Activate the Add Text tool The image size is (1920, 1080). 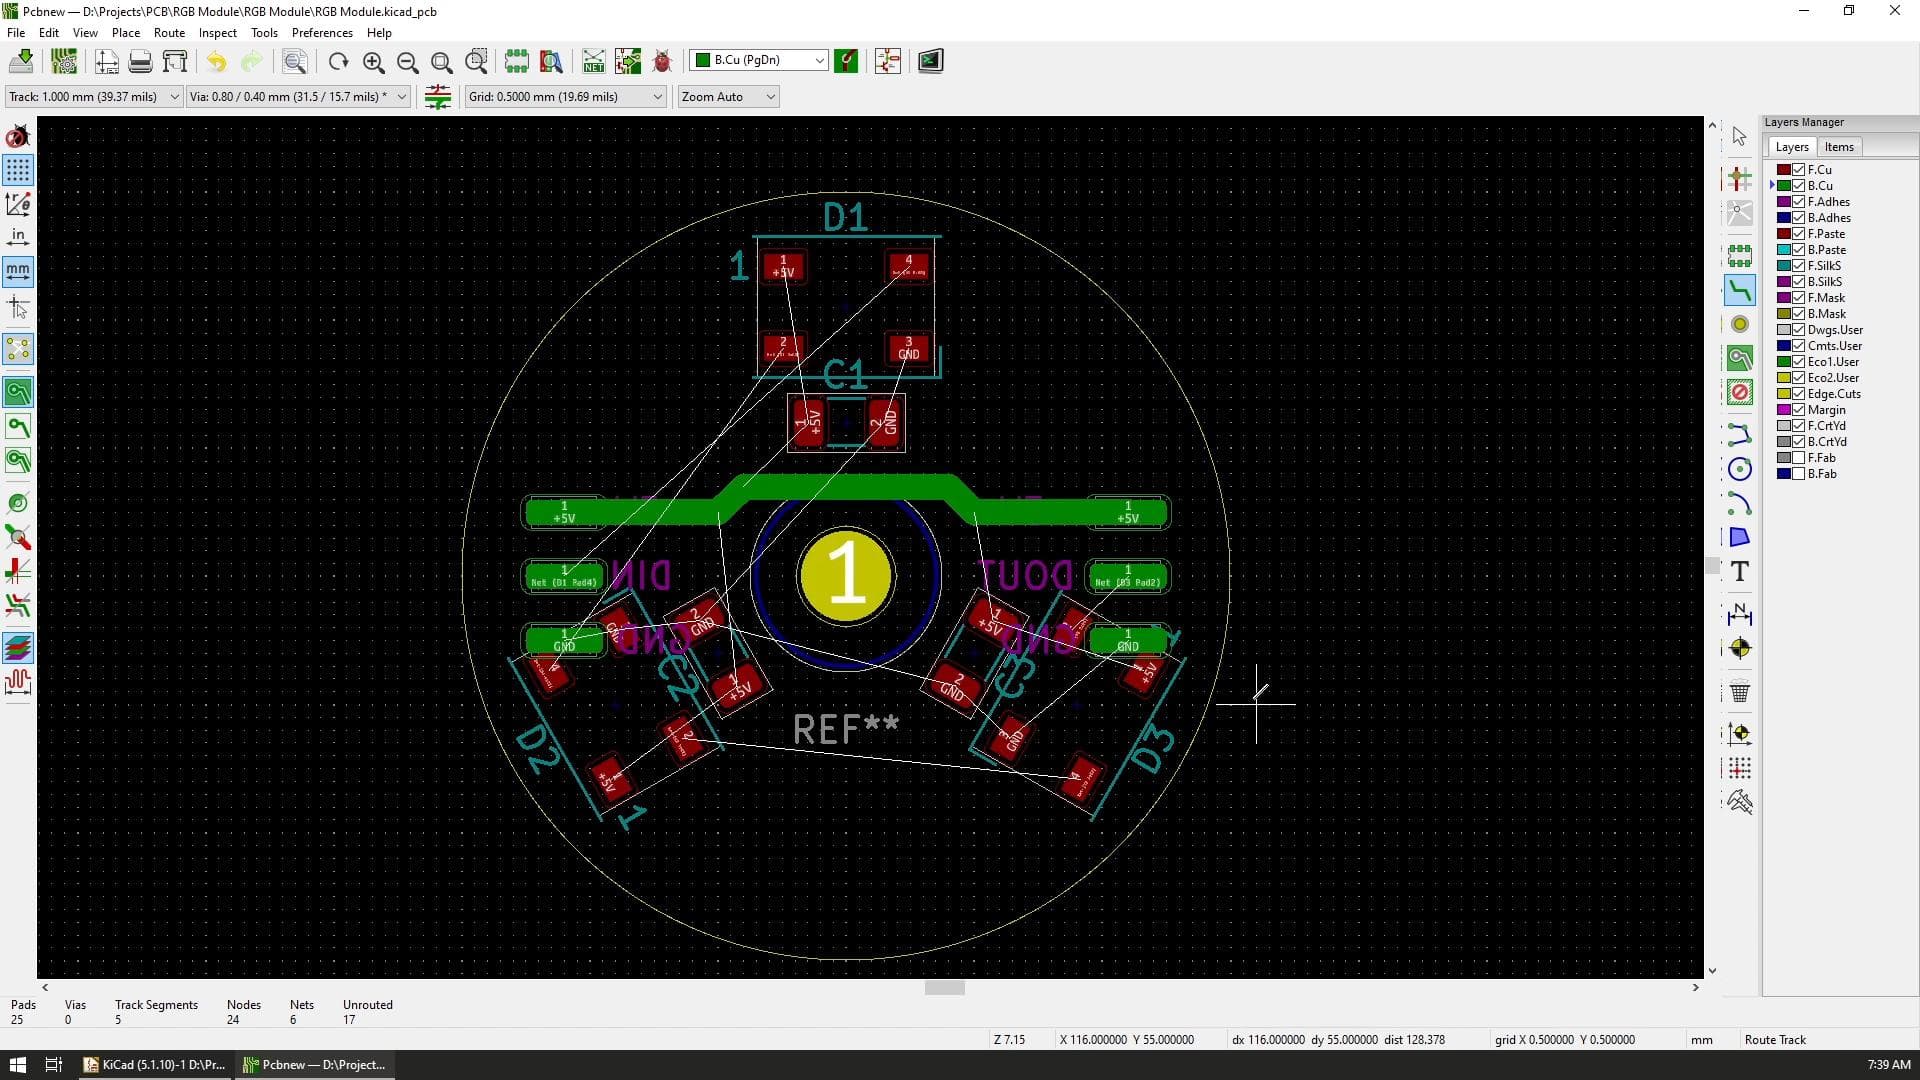(1740, 571)
